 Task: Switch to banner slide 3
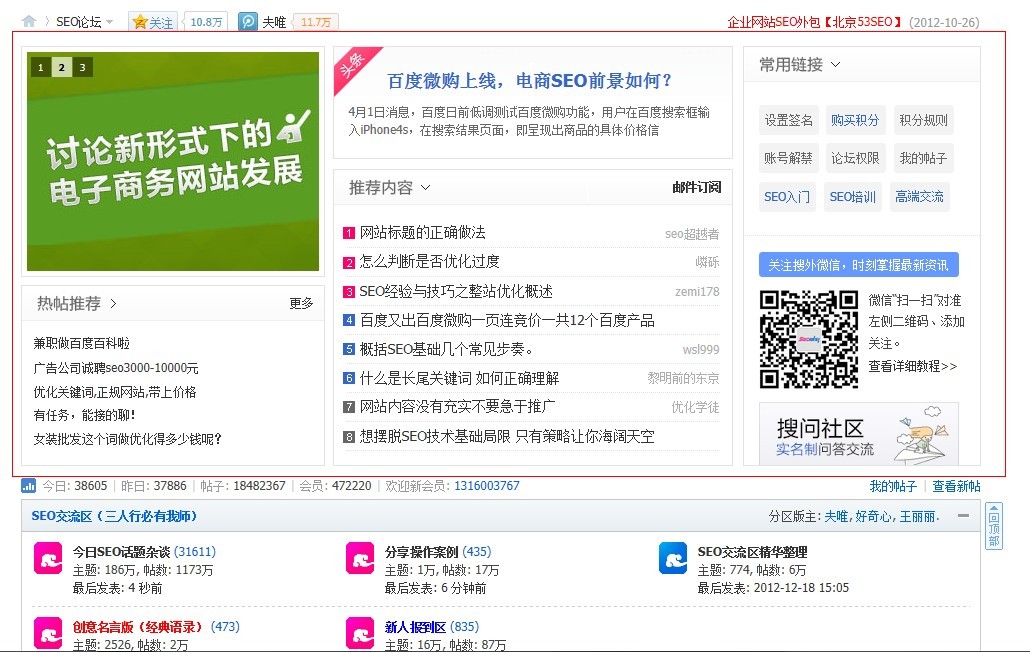click(82, 67)
